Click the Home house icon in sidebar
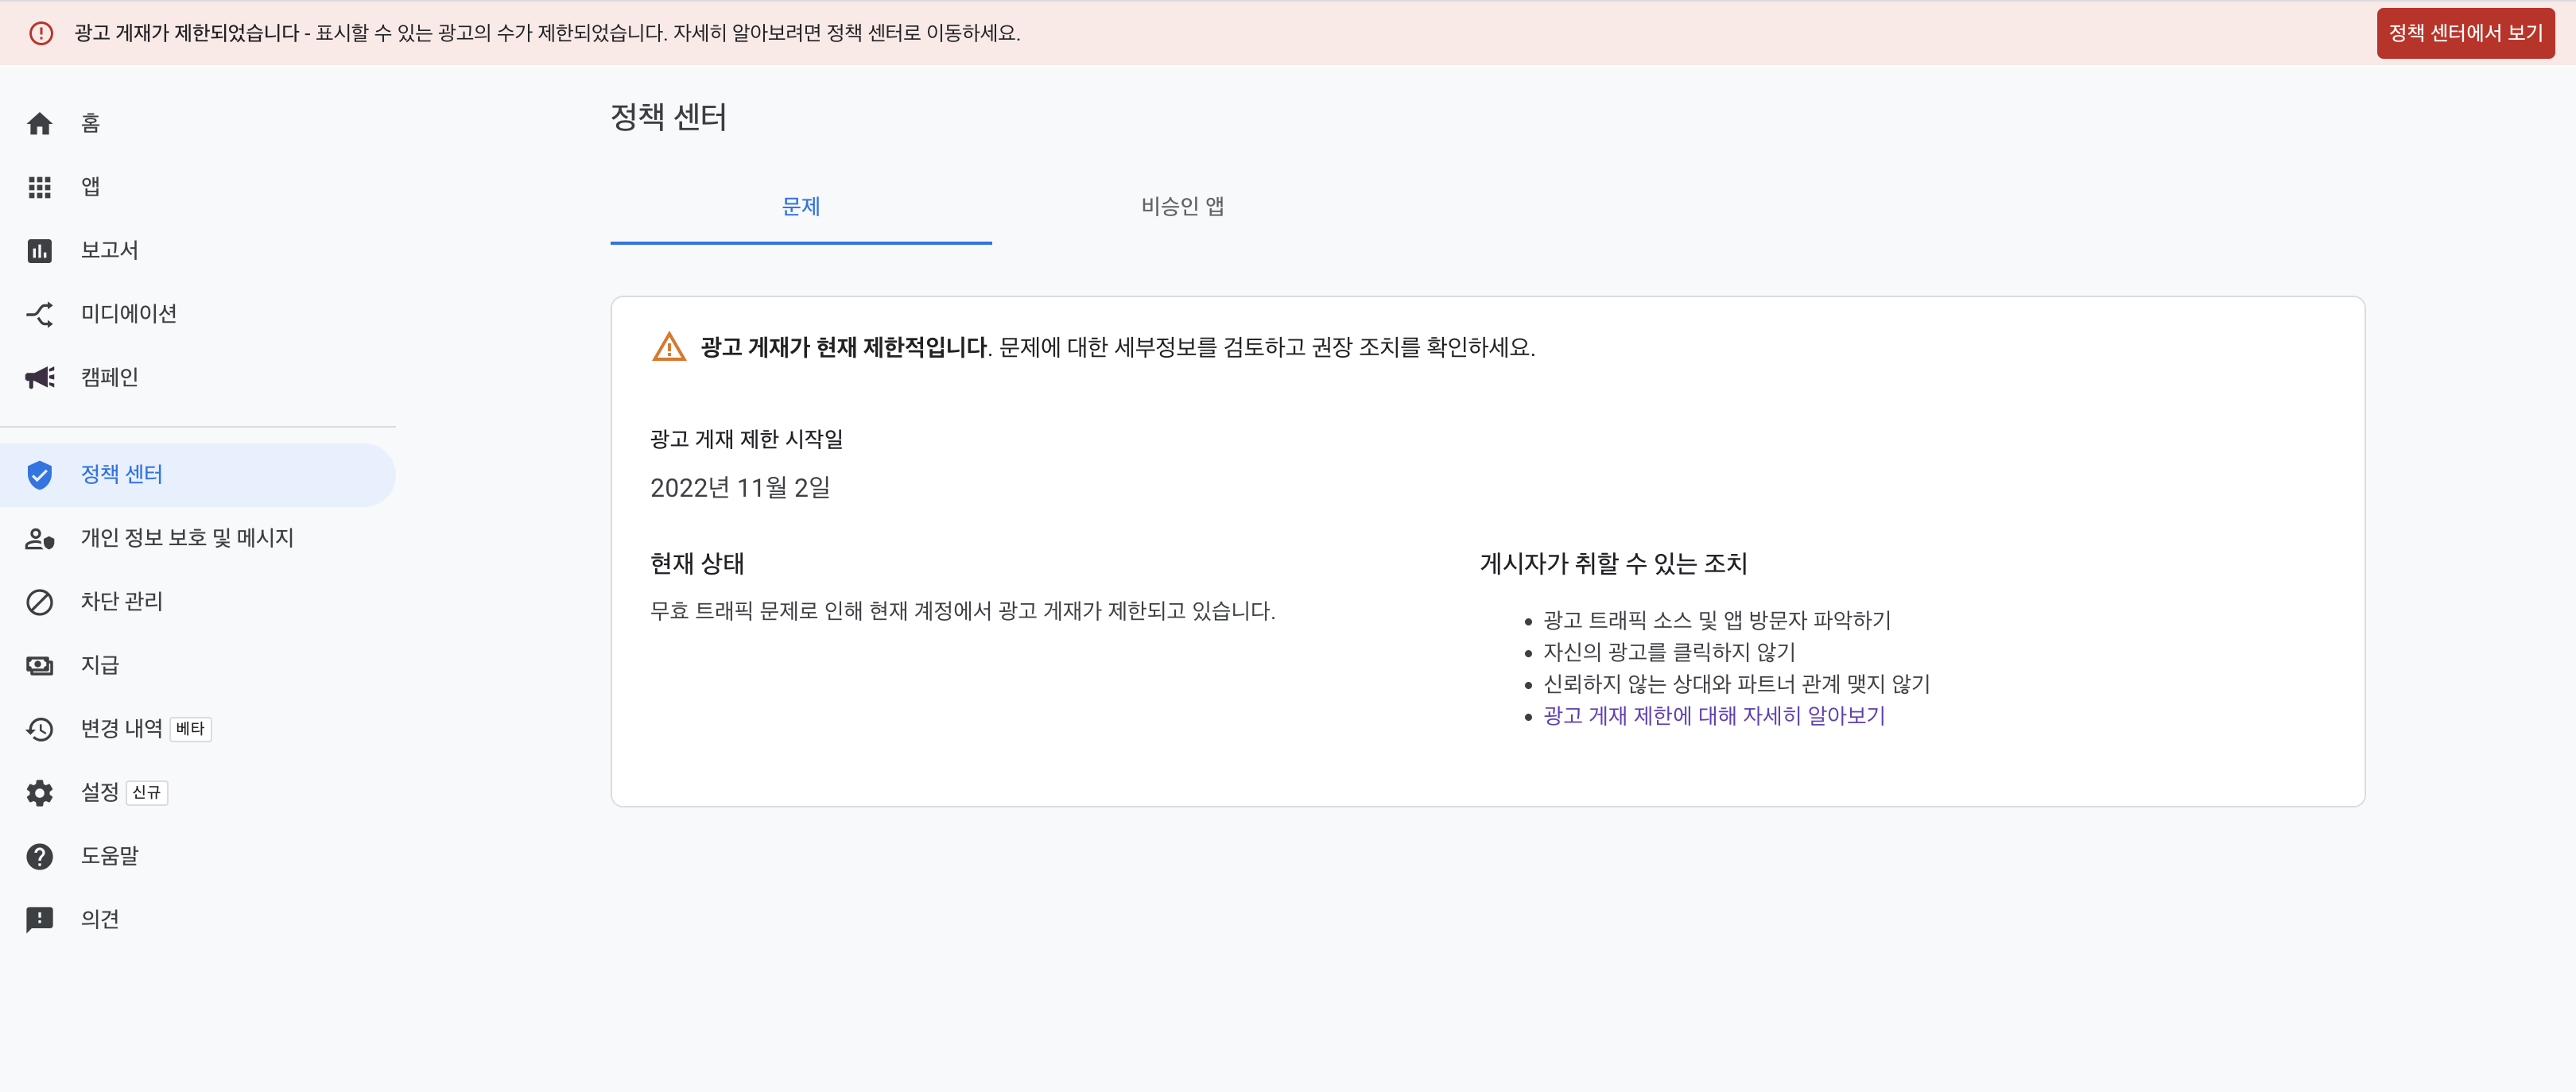 pos(39,123)
